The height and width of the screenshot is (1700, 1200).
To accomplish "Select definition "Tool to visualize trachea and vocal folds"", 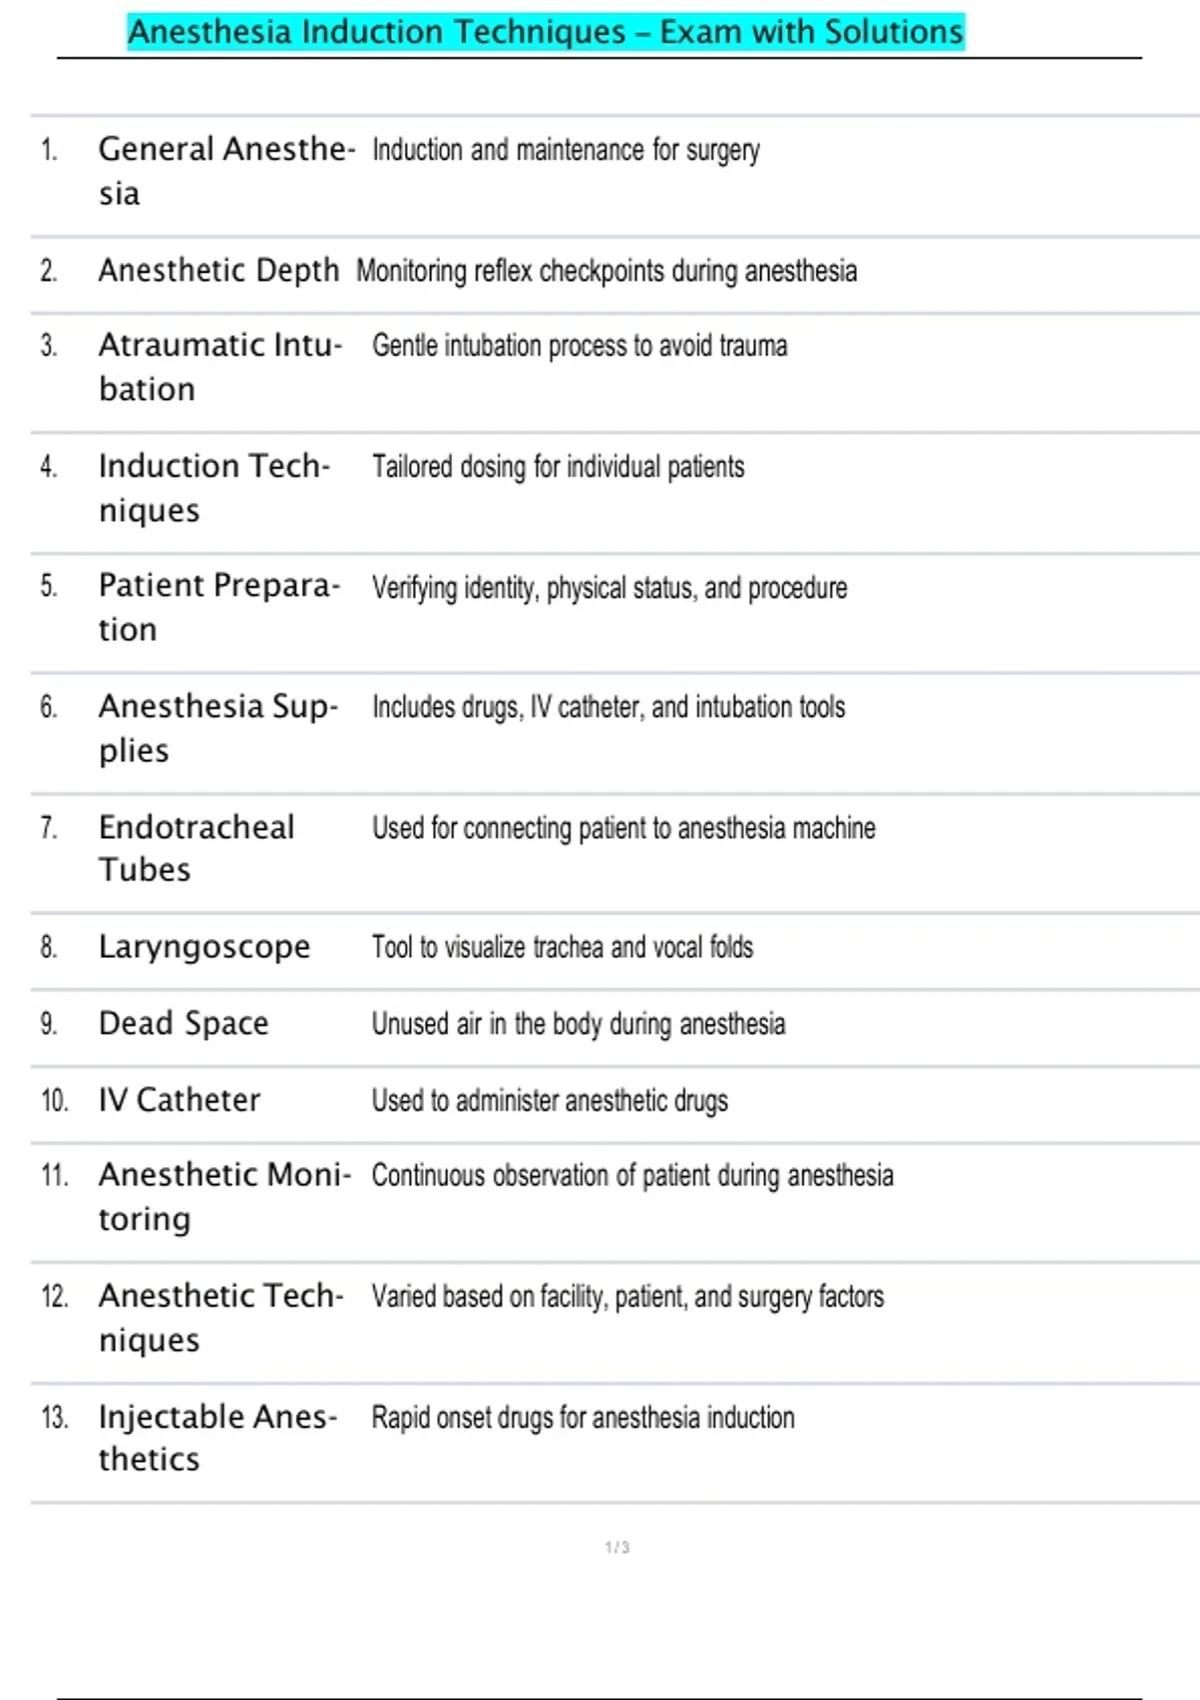I will click(562, 947).
